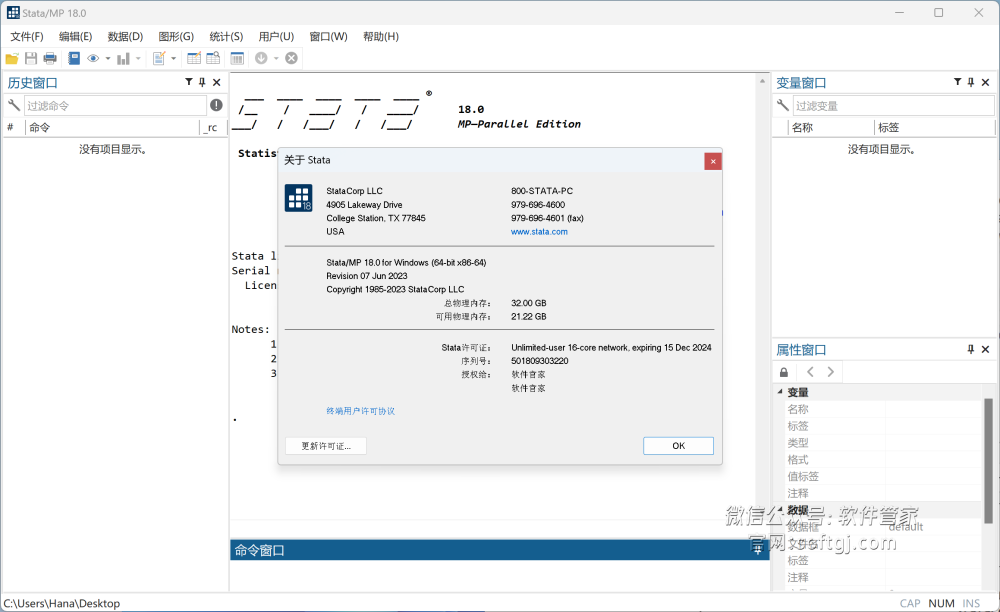
Task: Click the 过滤变量 filter input field
Action: coord(893,105)
